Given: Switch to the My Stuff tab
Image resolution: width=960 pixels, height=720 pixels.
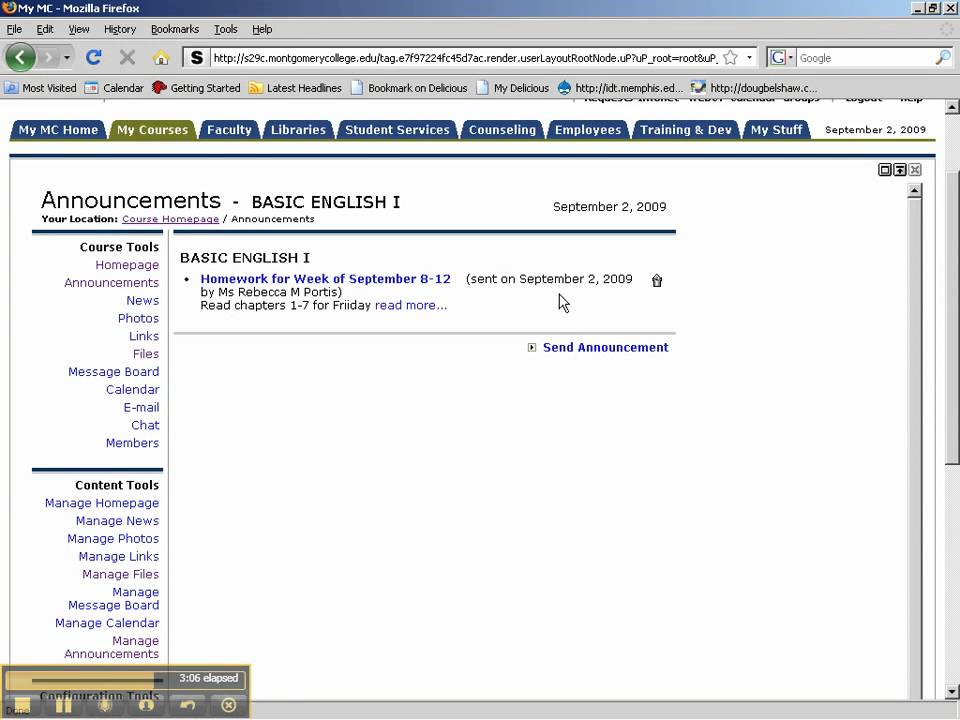Looking at the screenshot, I should pyautogui.click(x=776, y=130).
